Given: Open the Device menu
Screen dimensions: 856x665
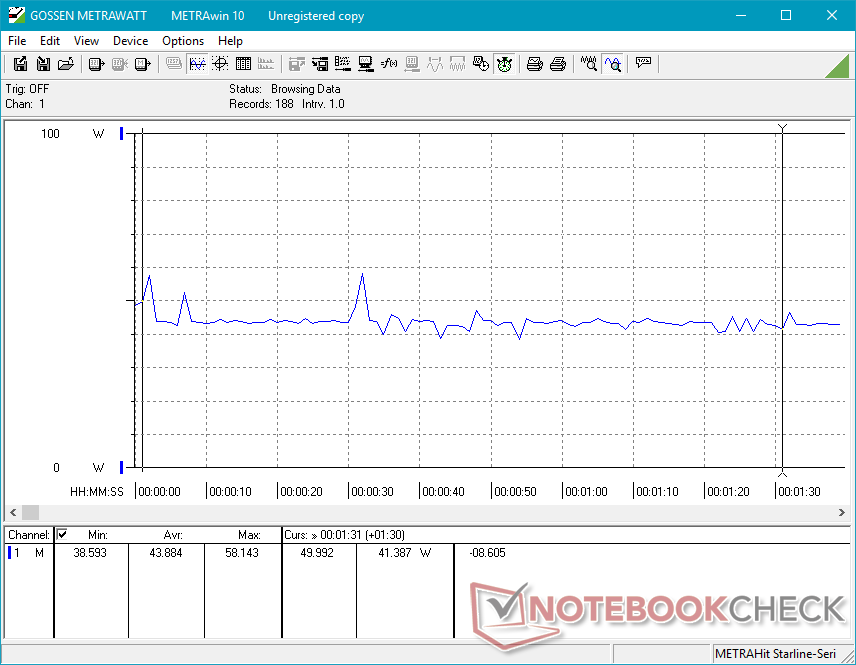Looking at the screenshot, I should tap(130, 41).
